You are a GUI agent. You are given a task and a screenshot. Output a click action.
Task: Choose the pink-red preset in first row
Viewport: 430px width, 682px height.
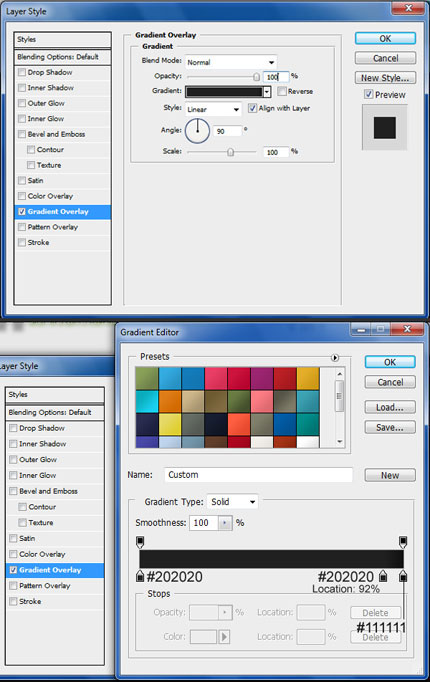(216, 378)
